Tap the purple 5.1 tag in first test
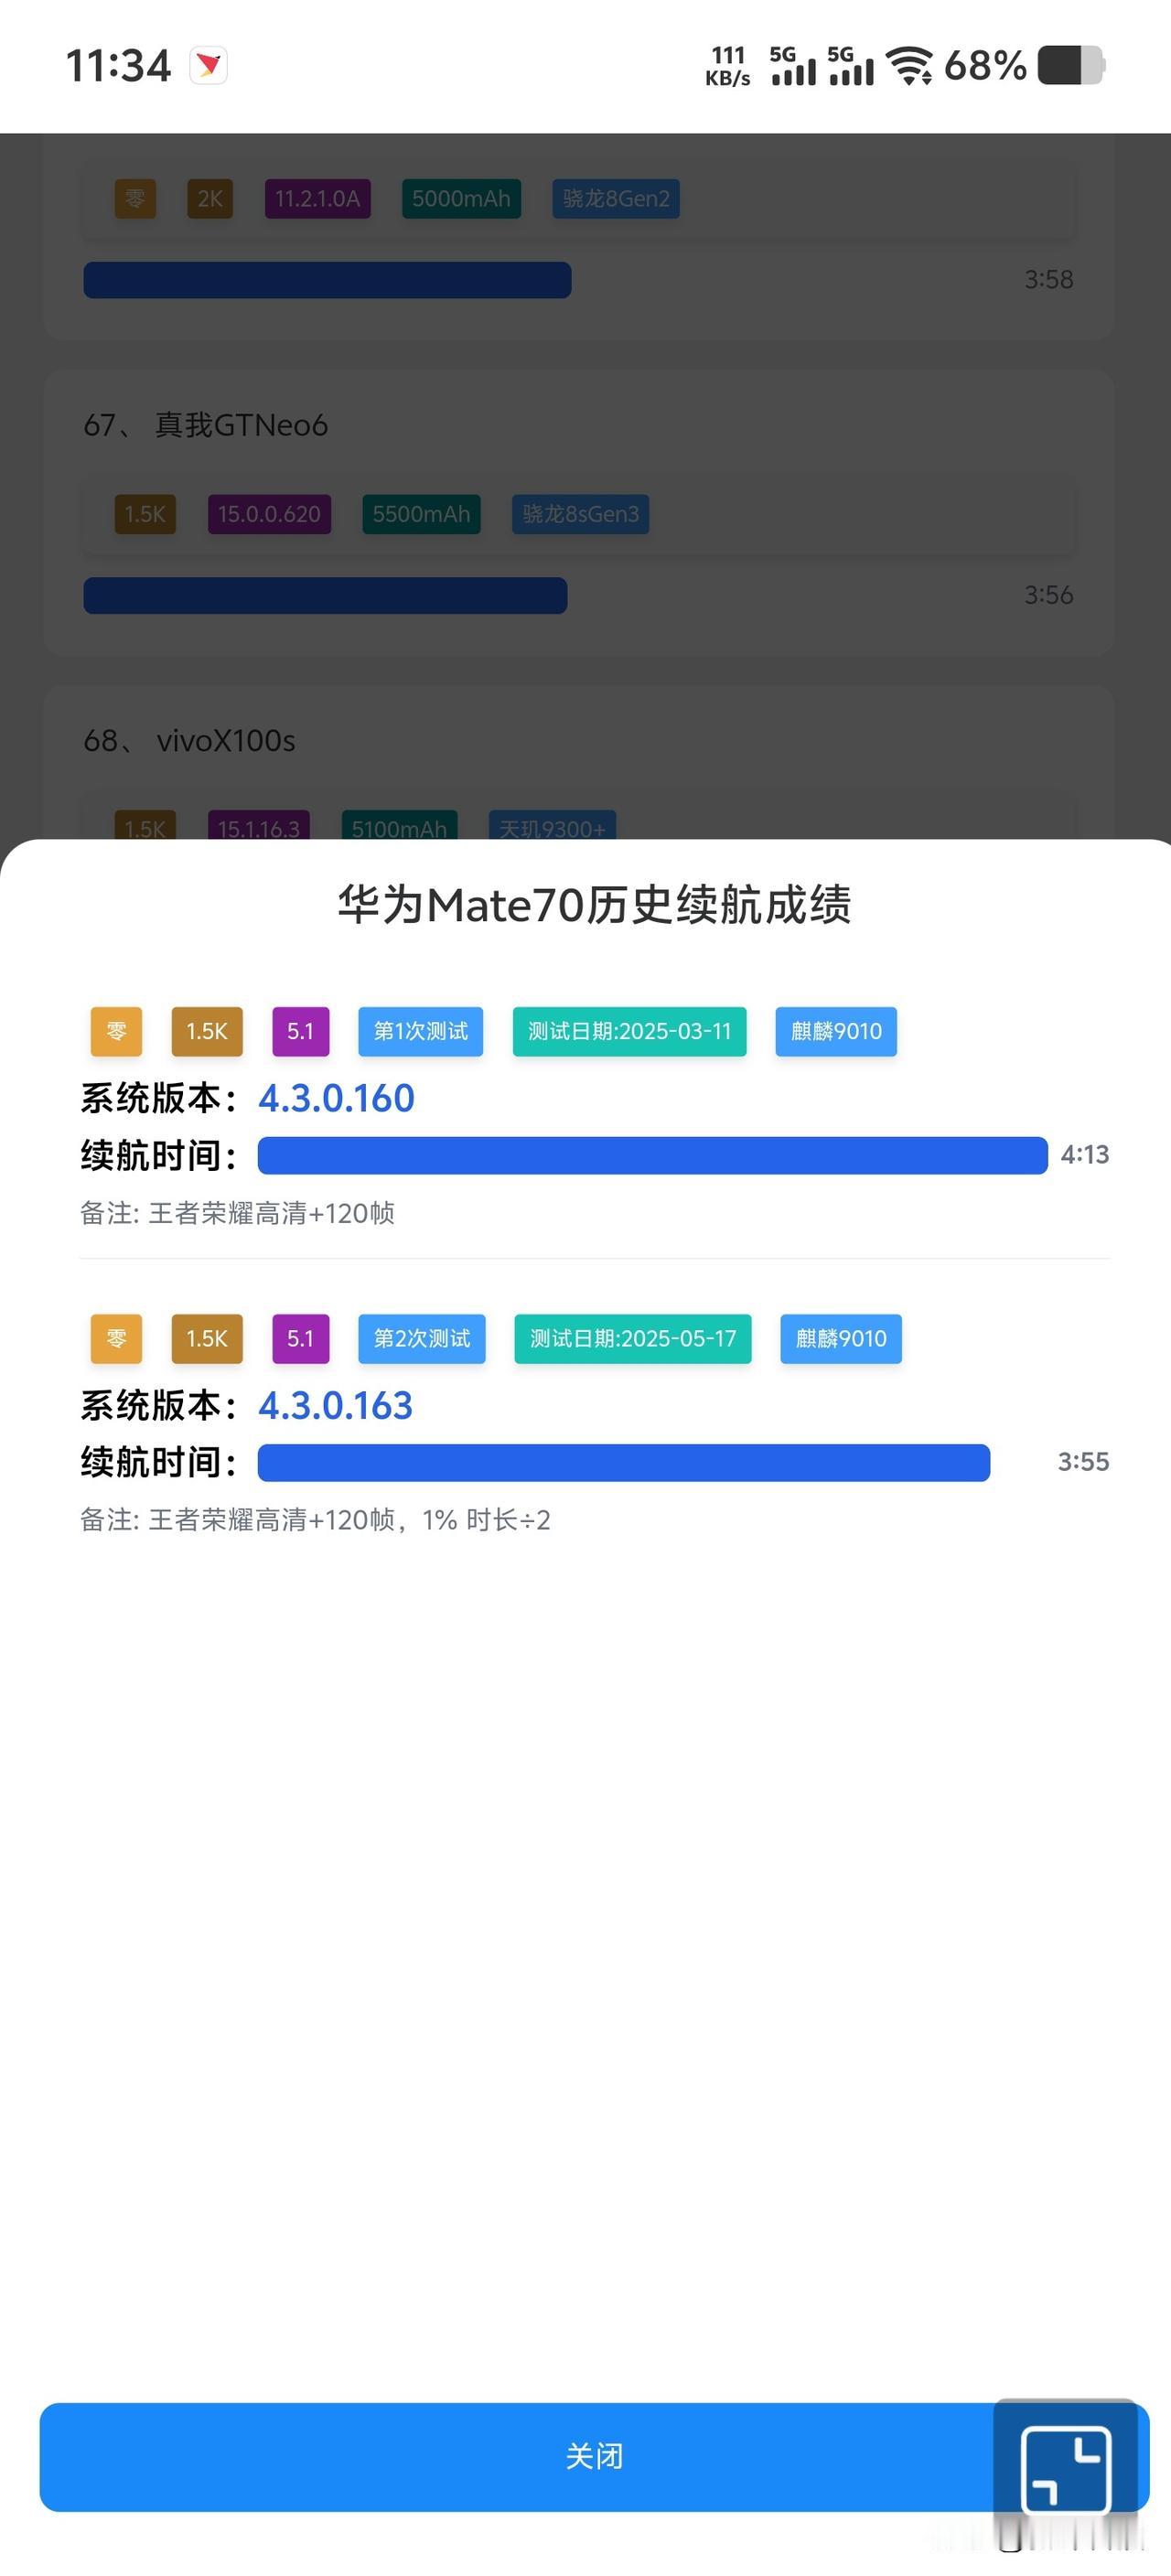 click(301, 1031)
